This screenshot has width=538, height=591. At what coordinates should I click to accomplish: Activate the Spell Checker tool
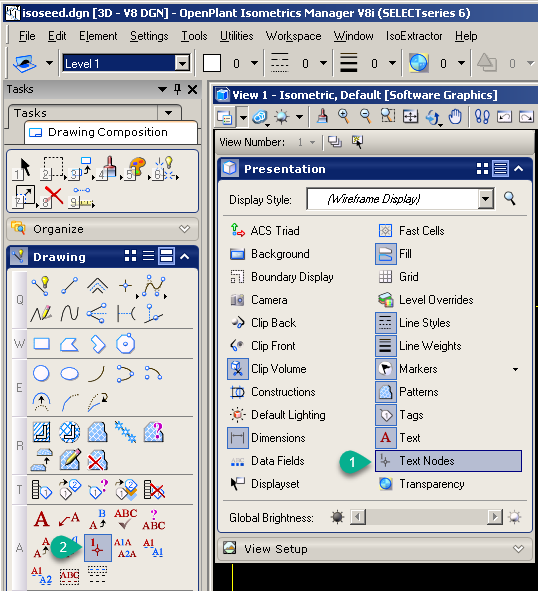[x=126, y=519]
